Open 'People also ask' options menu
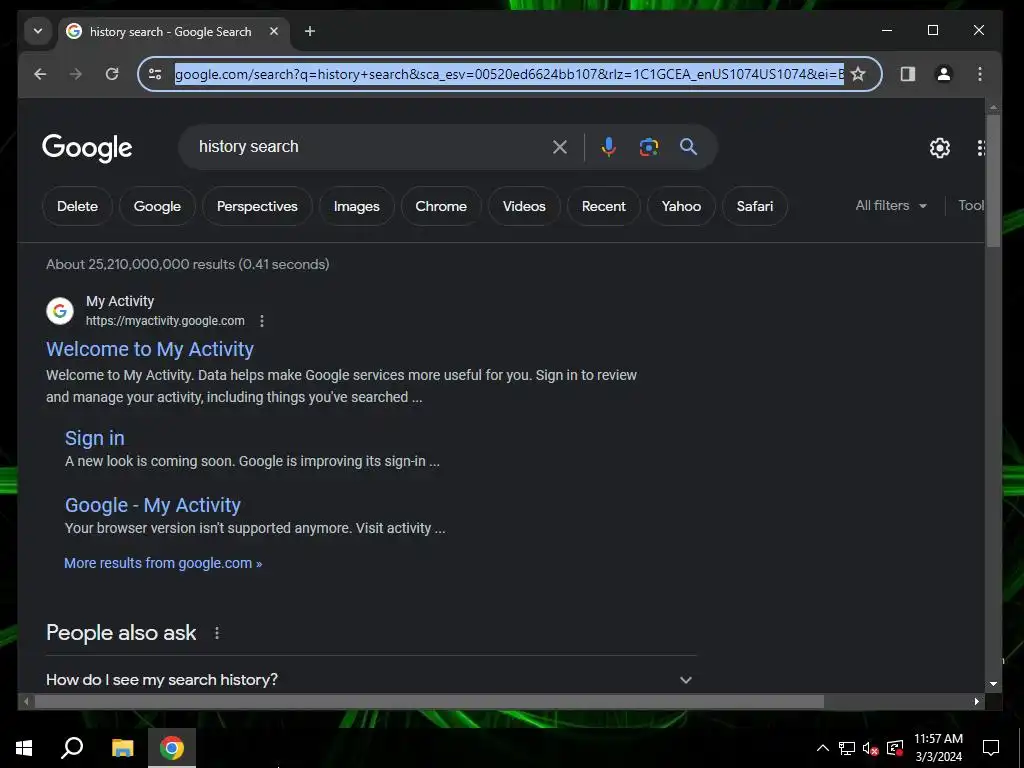Viewport: 1024px width, 768px height. click(217, 633)
